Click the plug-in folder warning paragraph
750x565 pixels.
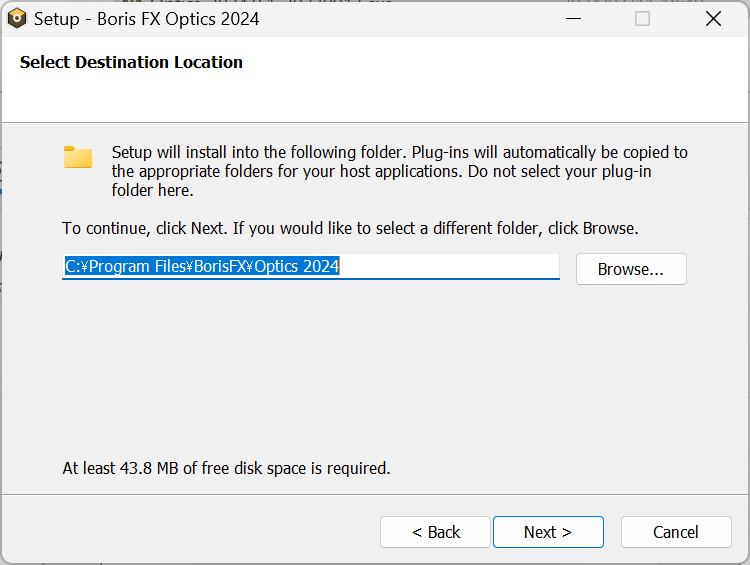click(399, 171)
